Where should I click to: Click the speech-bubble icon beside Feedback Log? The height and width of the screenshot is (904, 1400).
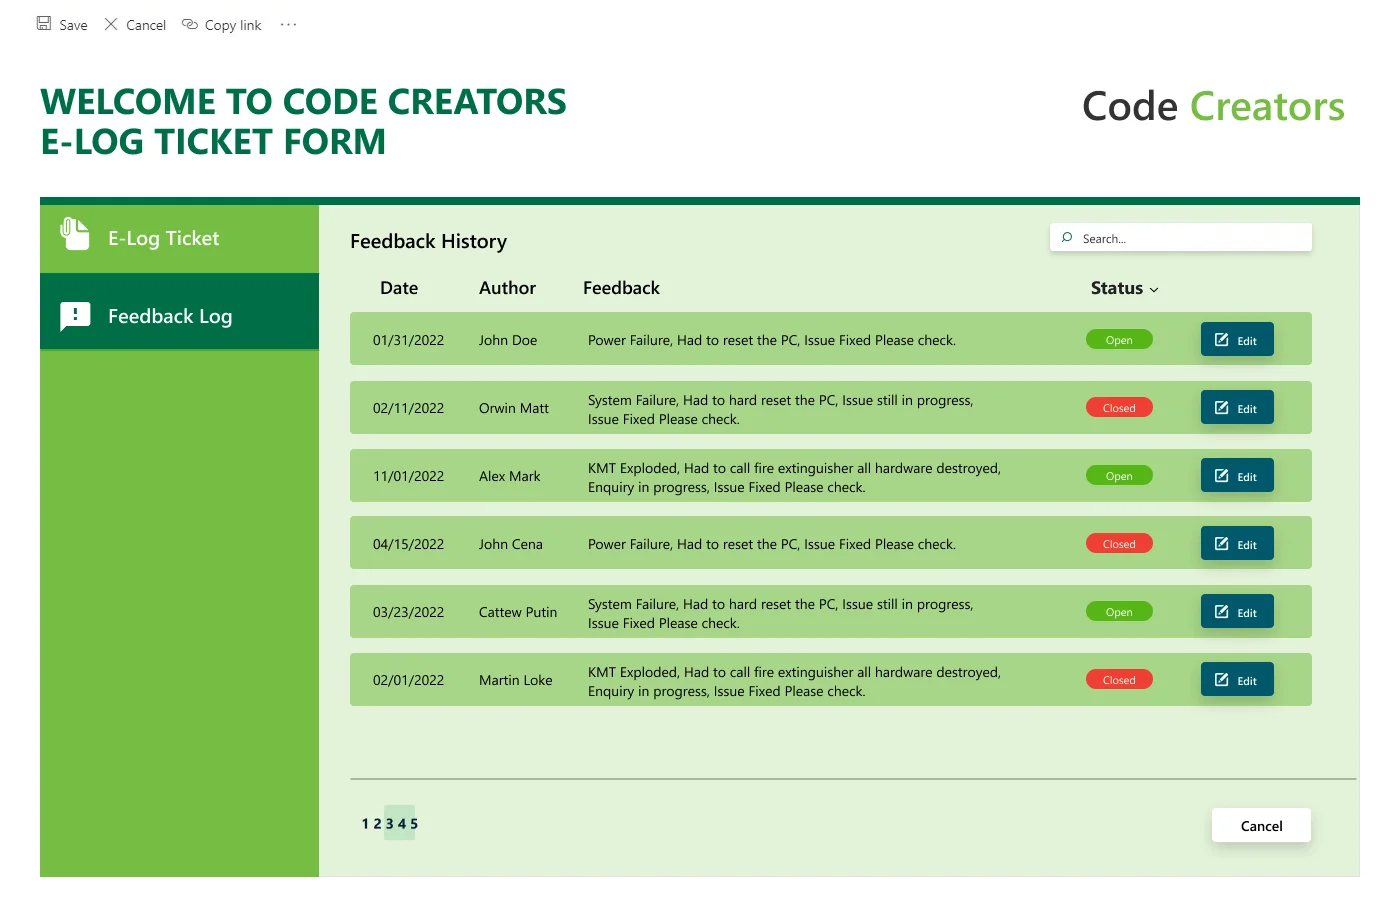pyautogui.click(x=74, y=315)
